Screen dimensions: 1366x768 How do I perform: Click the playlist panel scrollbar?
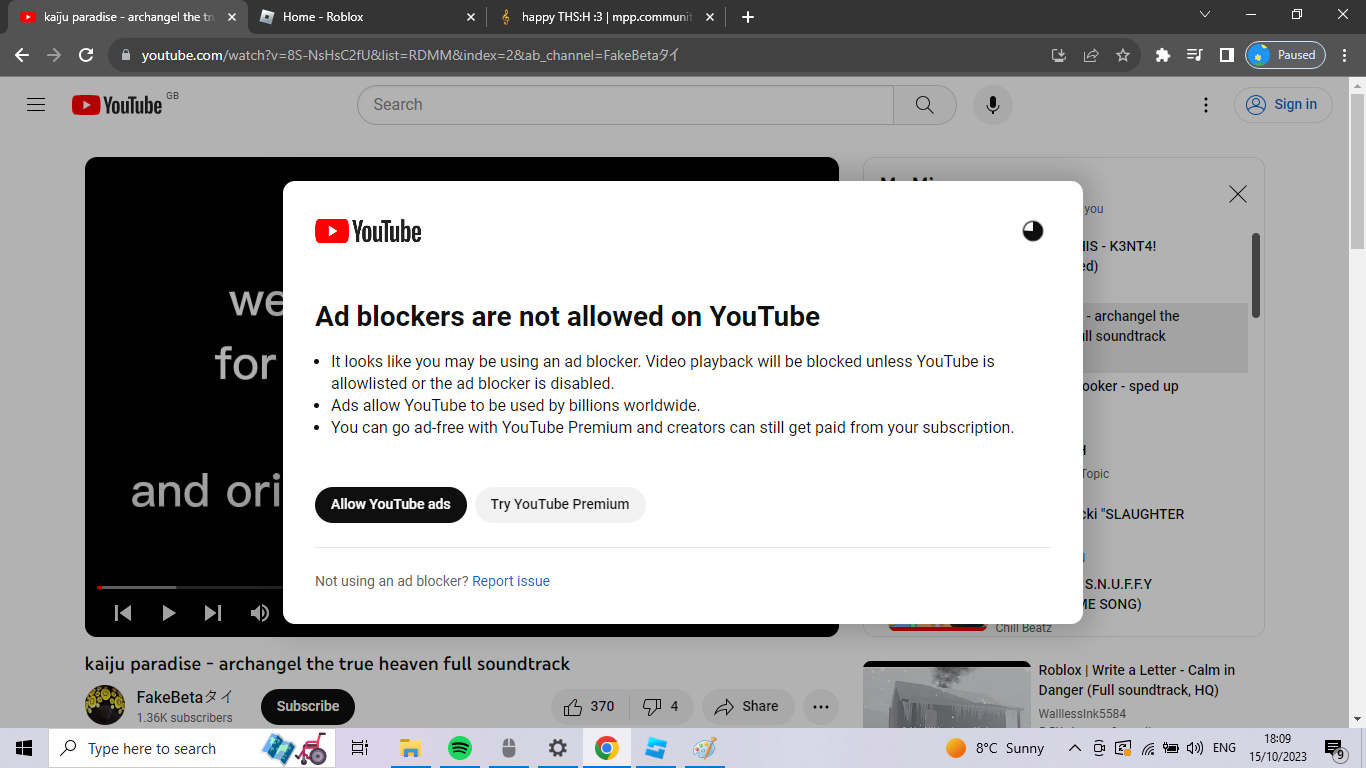tap(1256, 276)
